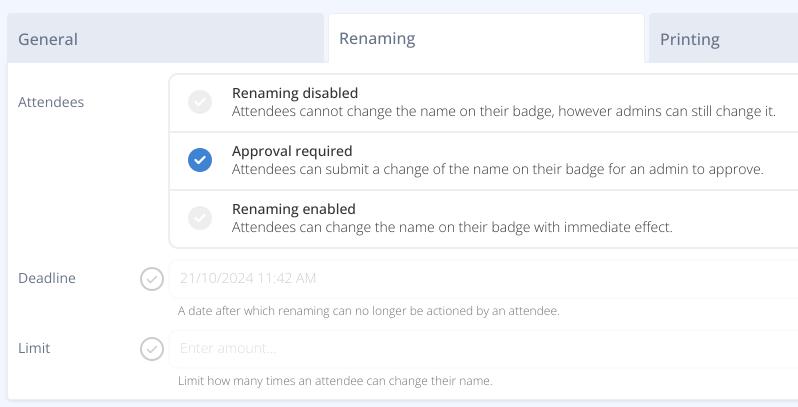Click the Limit field label
The height and width of the screenshot is (407, 798).
[34, 348]
